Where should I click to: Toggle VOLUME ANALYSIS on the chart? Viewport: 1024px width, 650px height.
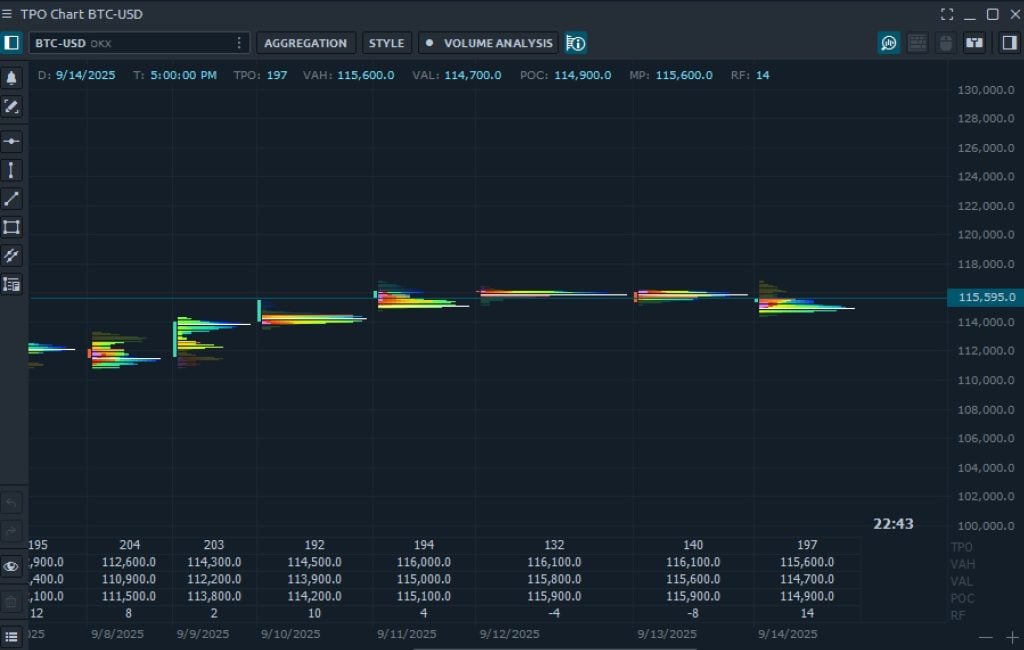(x=487, y=43)
